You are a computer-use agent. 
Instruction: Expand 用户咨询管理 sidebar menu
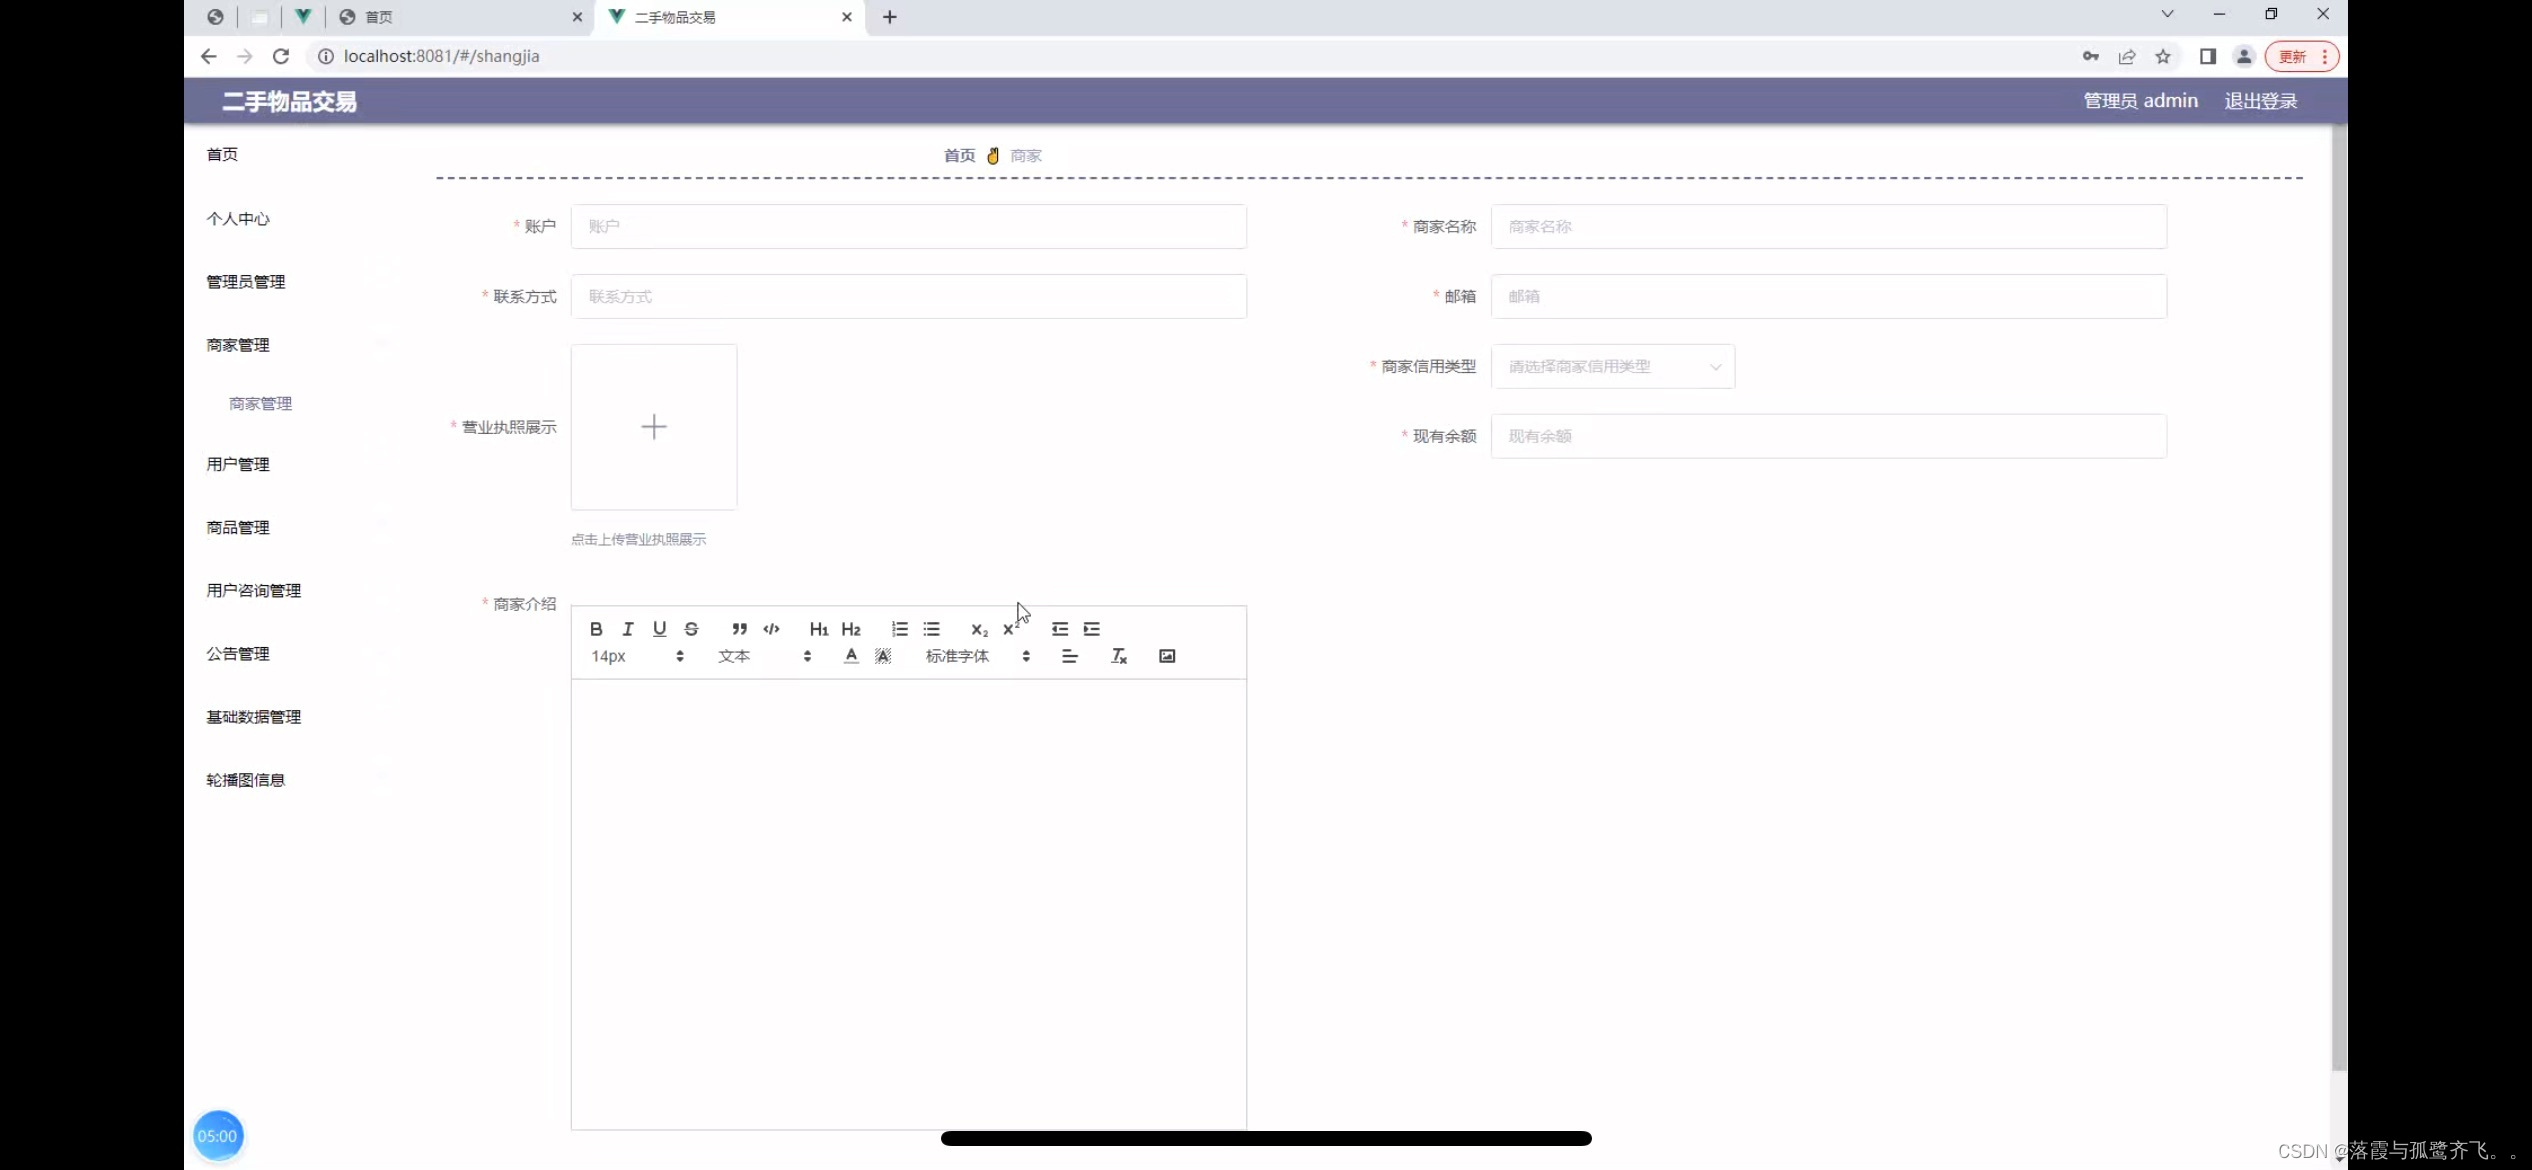pyautogui.click(x=254, y=590)
